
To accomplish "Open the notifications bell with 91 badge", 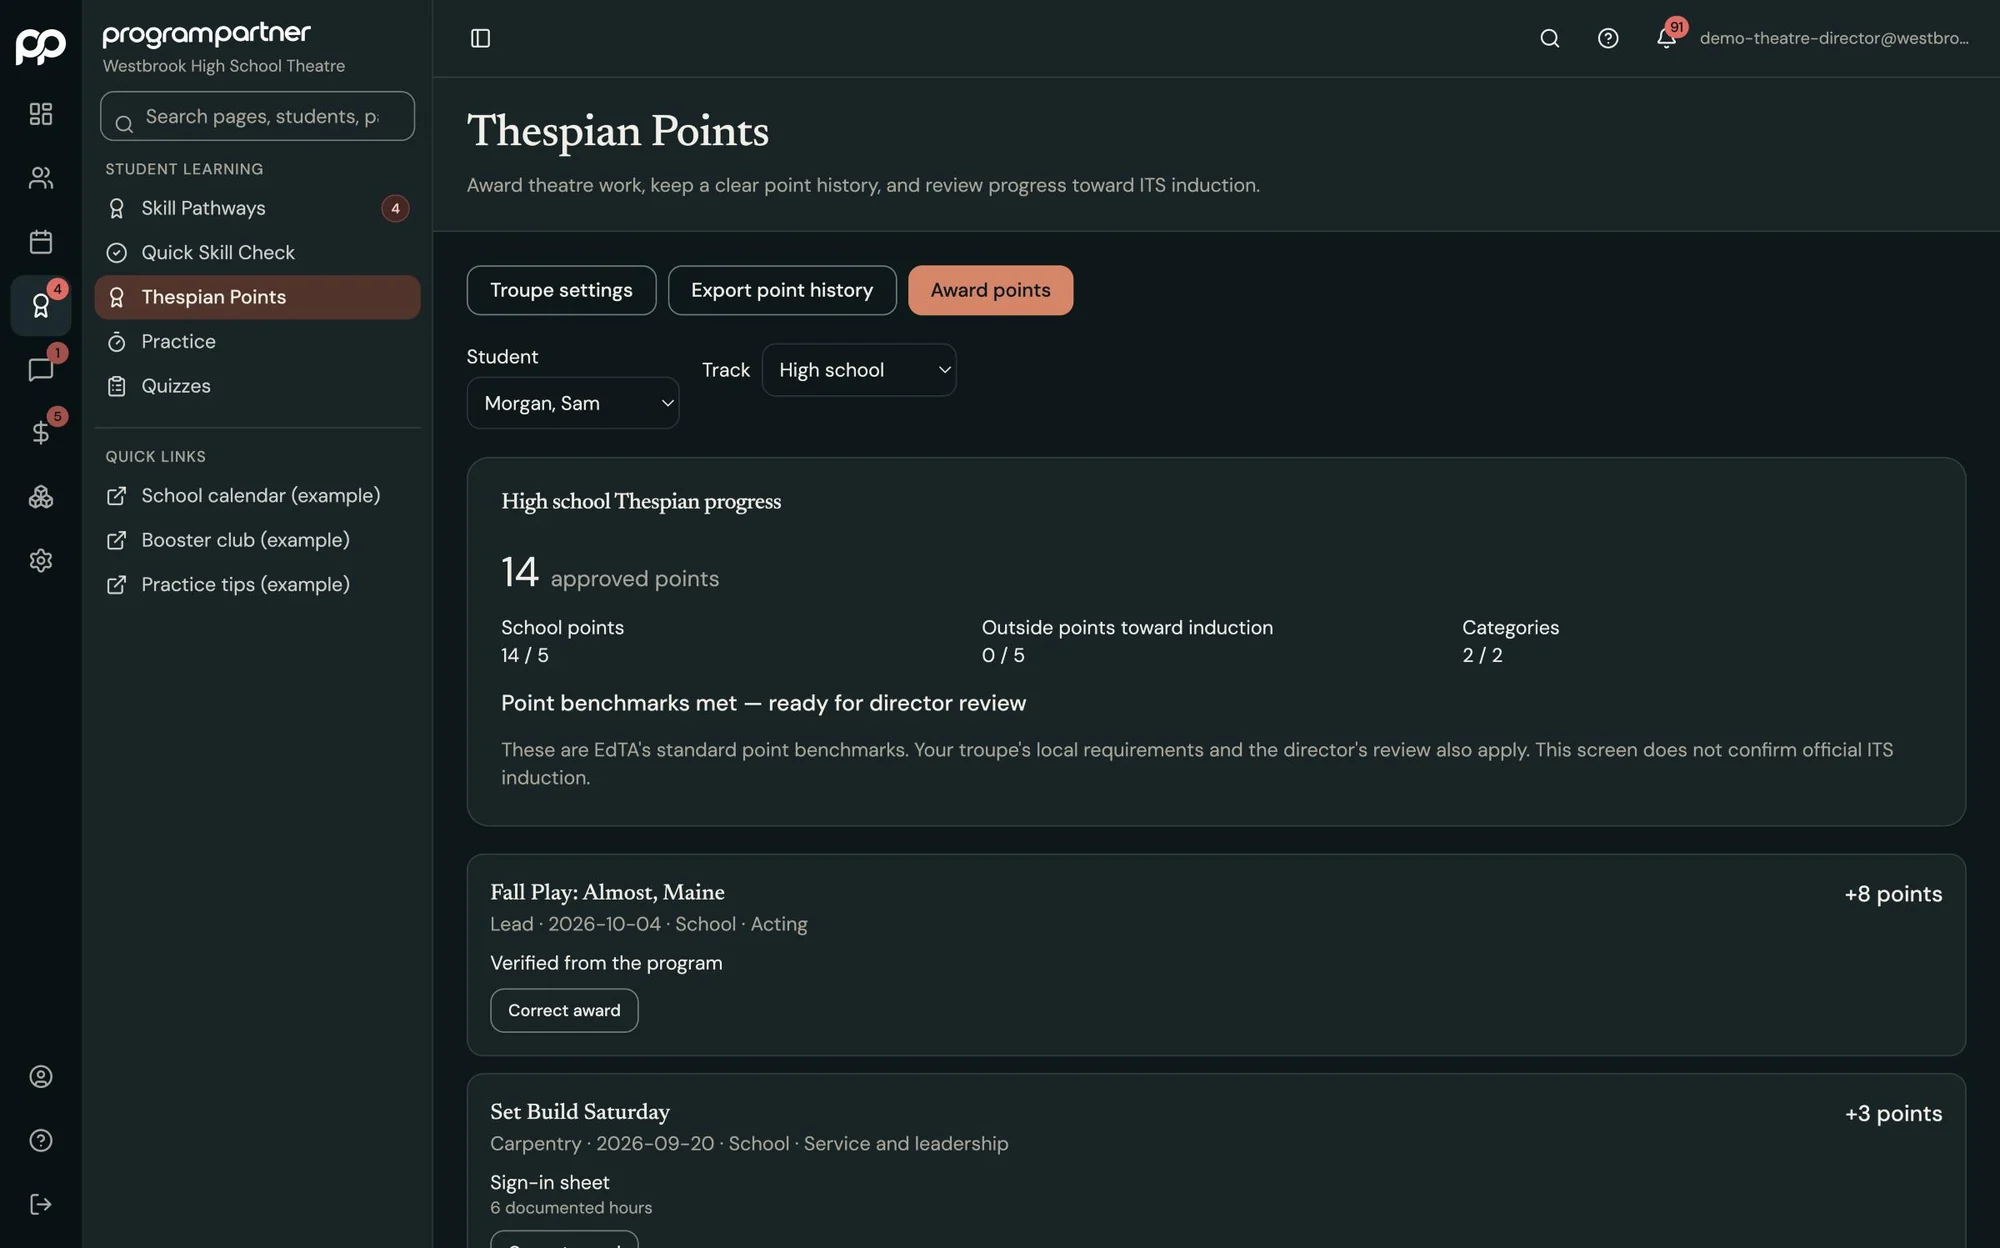I will [1666, 38].
